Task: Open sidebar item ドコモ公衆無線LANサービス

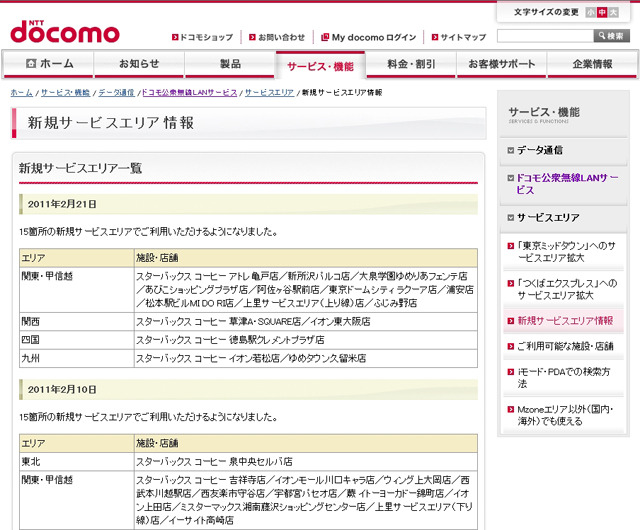Action: (x=563, y=184)
